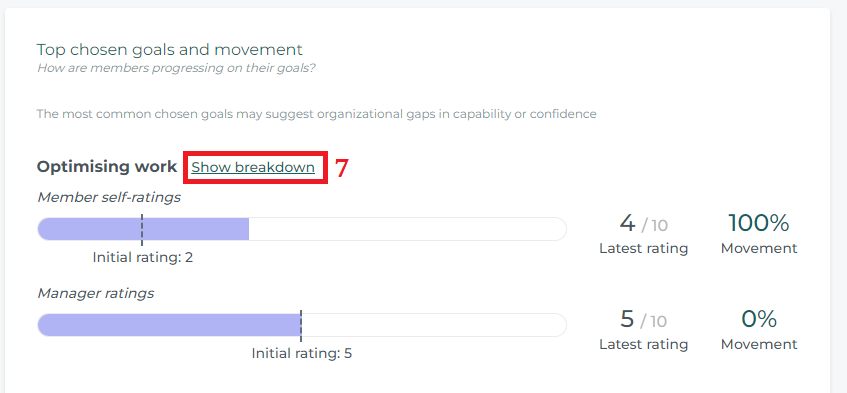Image resolution: width=847 pixels, height=393 pixels.
Task: Click the dashed initial rating marker on self-ratings bar
Action: click(x=142, y=229)
